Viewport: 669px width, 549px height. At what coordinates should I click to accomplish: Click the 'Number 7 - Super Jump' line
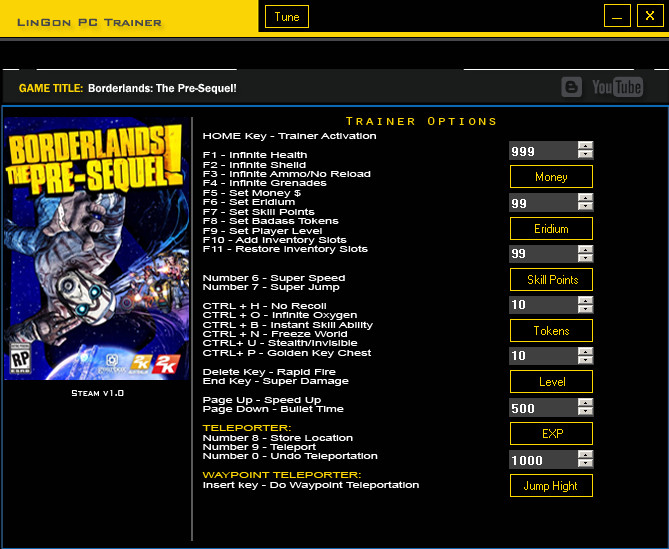(x=271, y=287)
